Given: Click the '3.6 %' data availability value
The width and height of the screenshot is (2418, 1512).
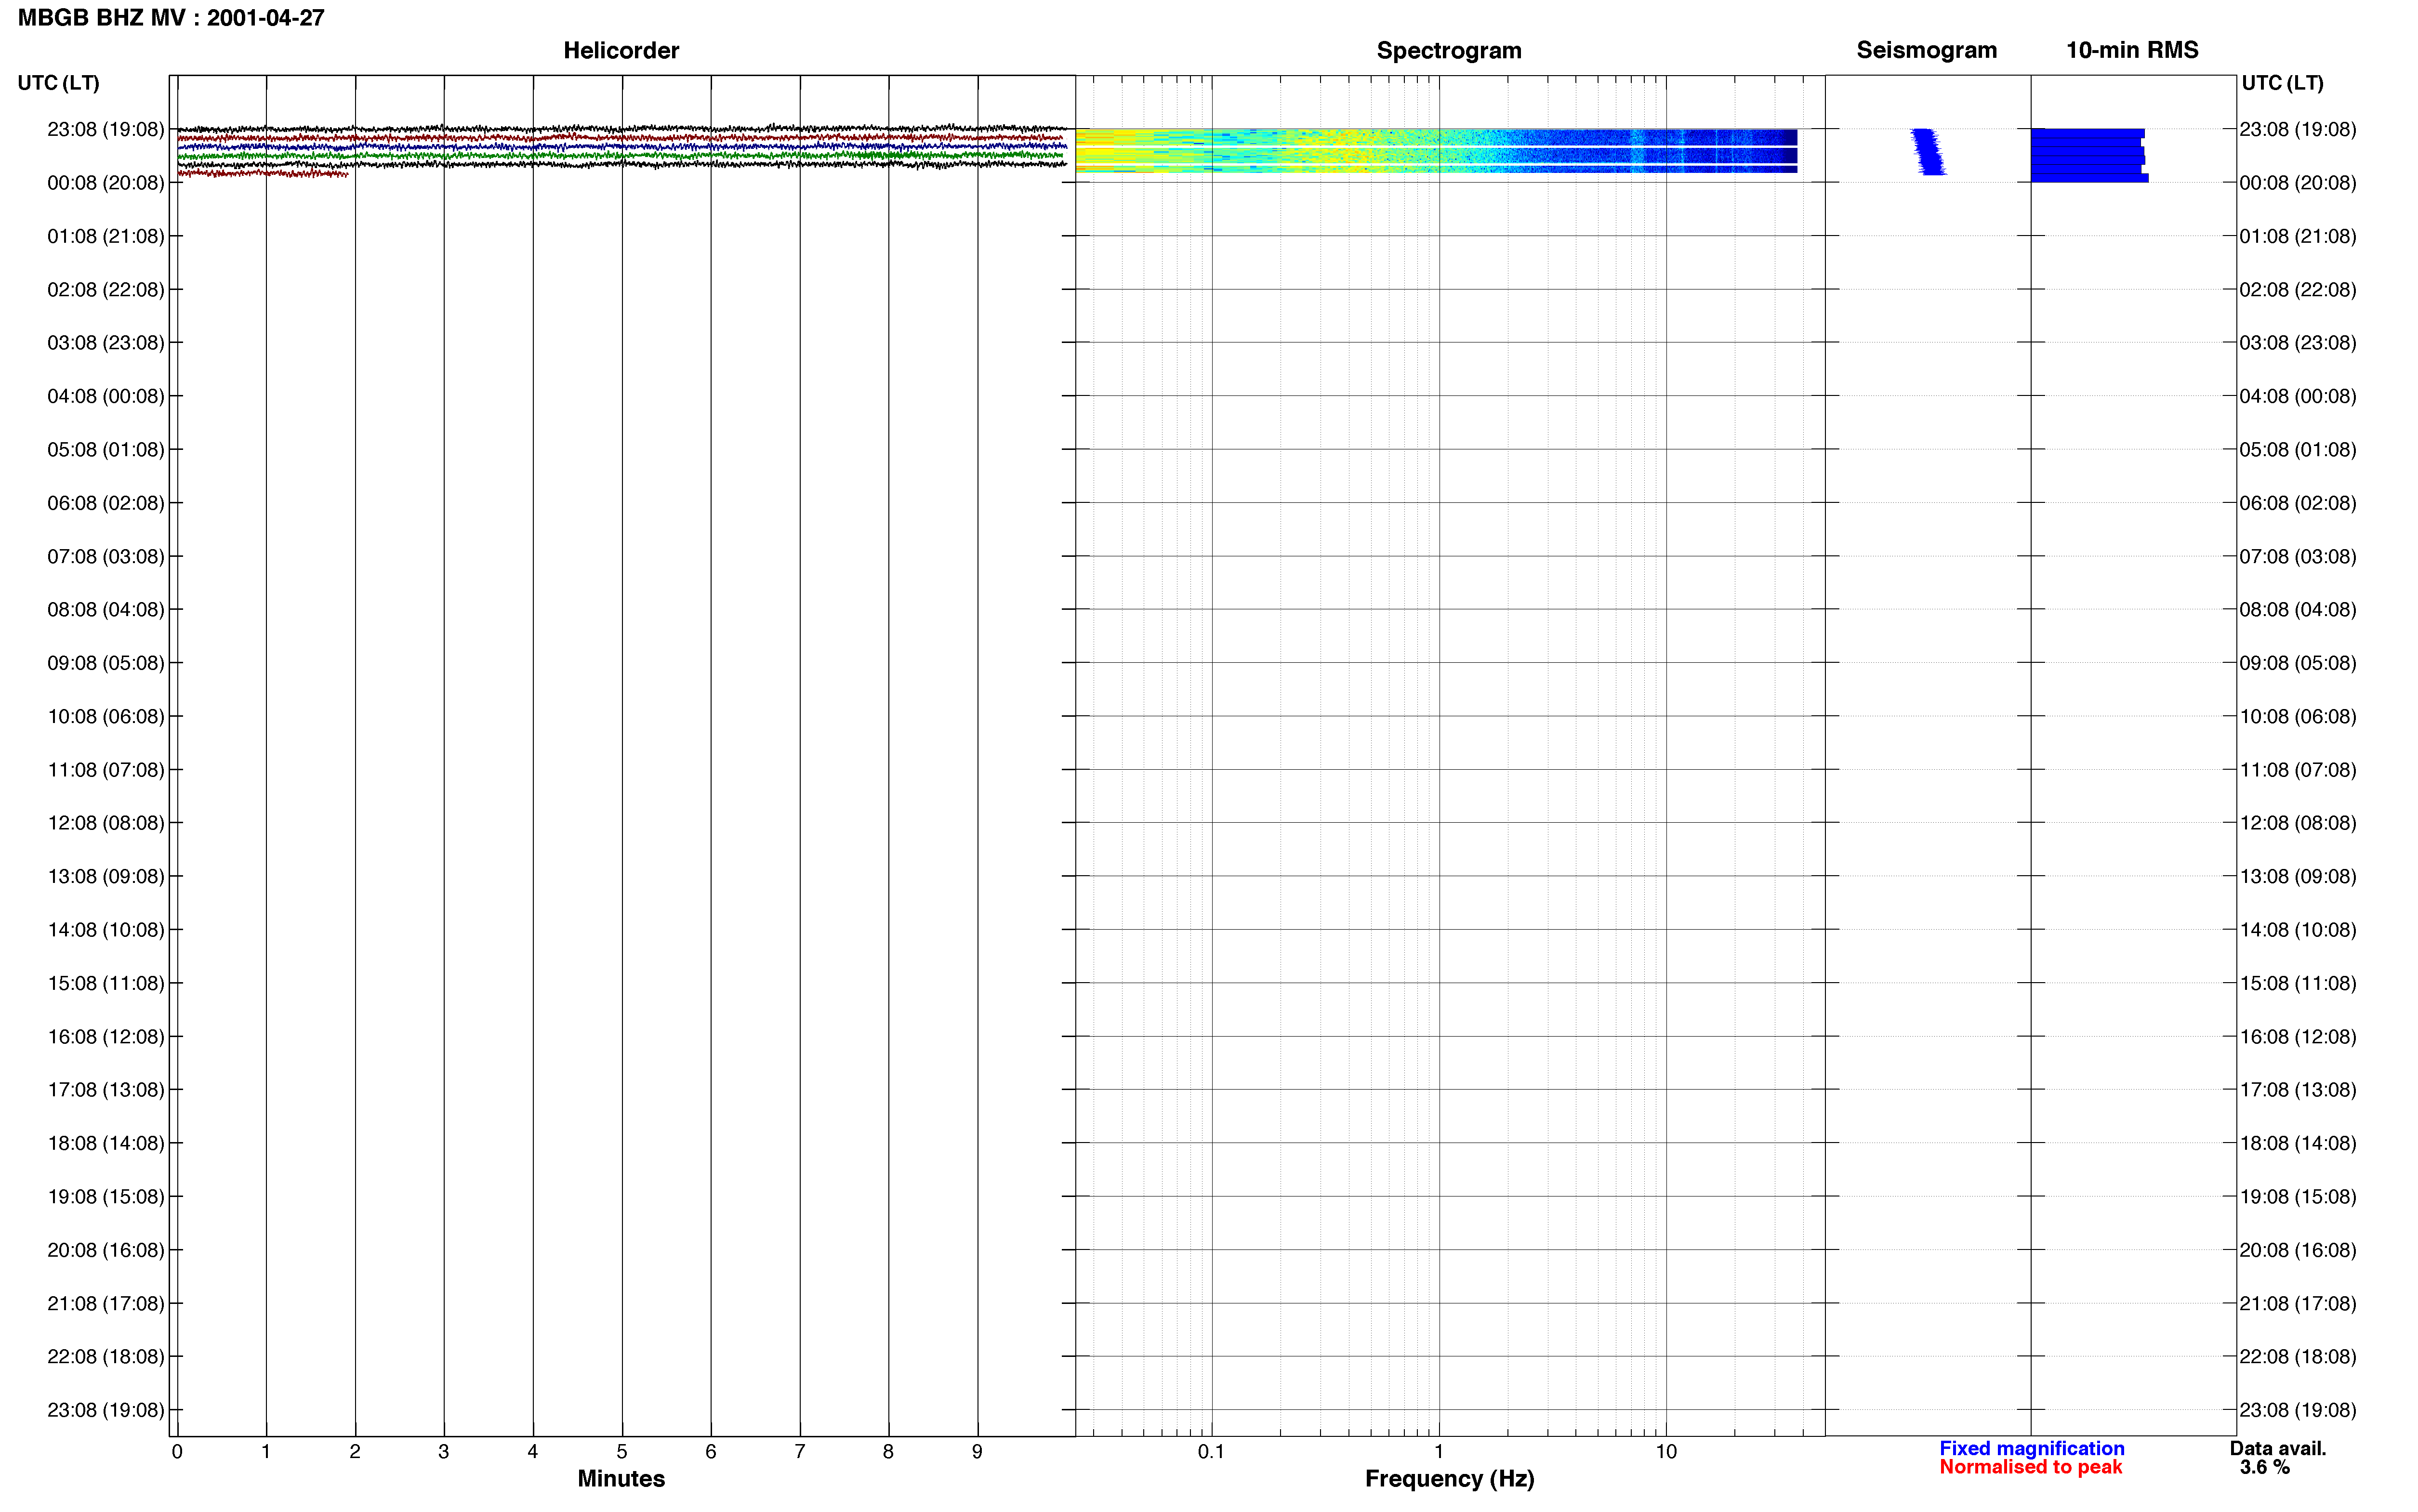Looking at the screenshot, I should point(2264,1468).
